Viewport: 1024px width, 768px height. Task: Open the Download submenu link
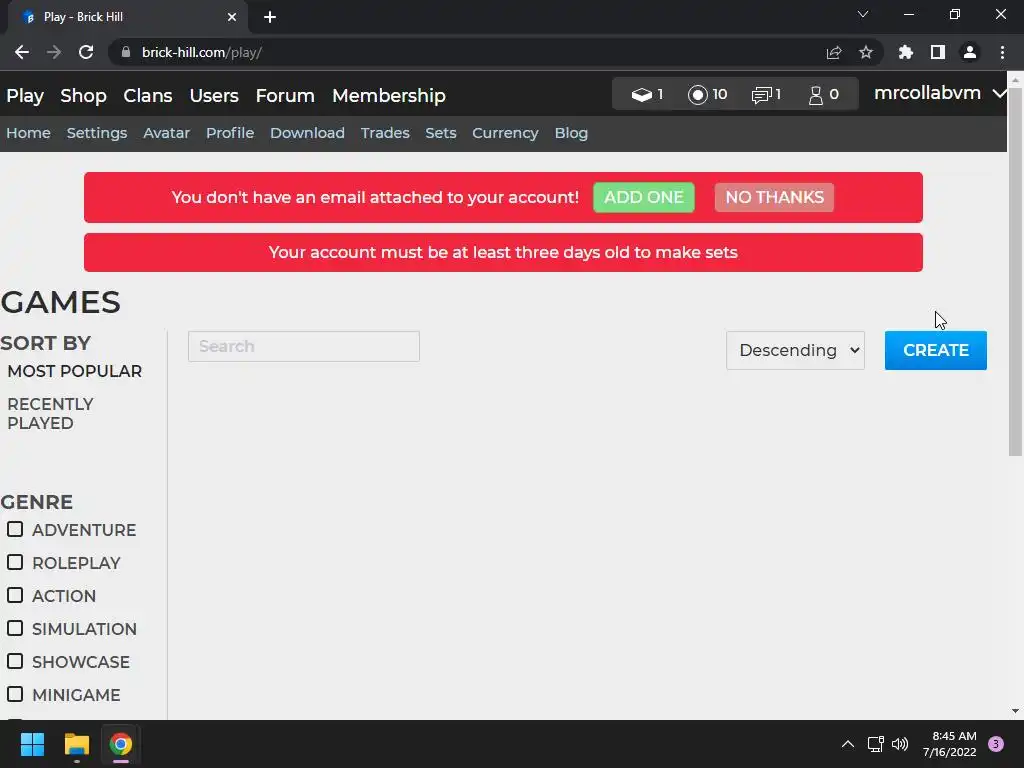click(x=308, y=133)
